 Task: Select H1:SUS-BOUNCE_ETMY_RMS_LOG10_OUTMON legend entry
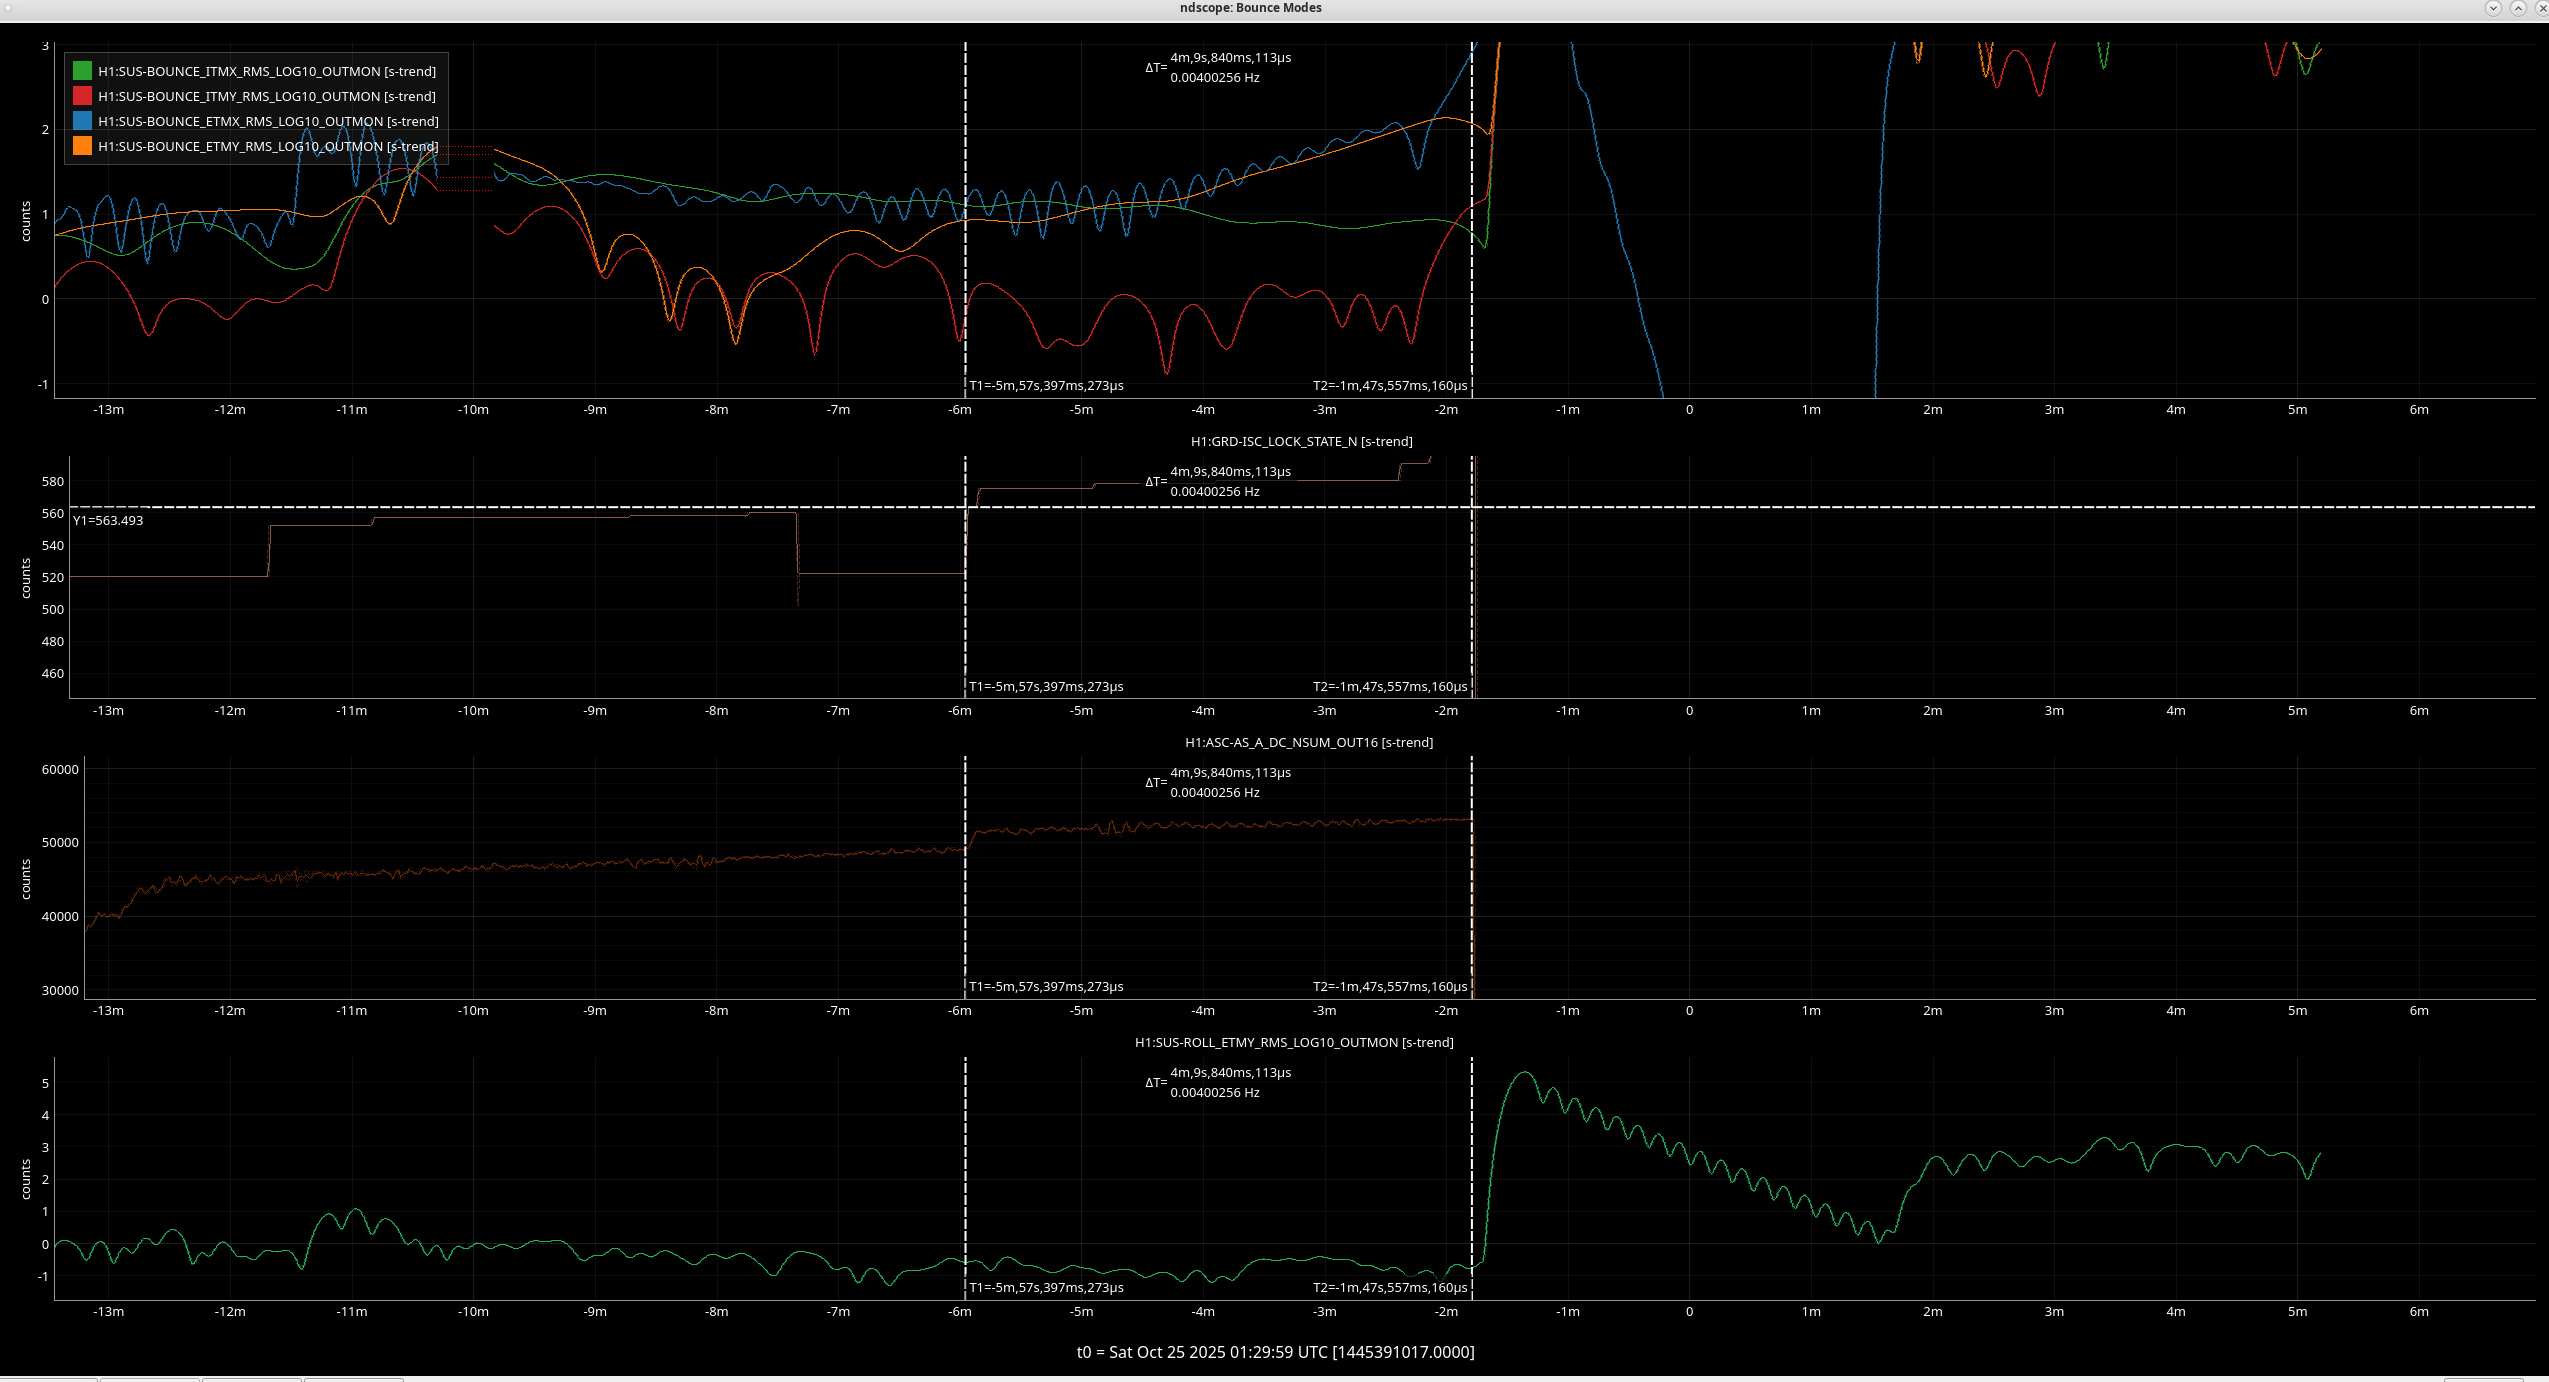pyautogui.click(x=266, y=146)
